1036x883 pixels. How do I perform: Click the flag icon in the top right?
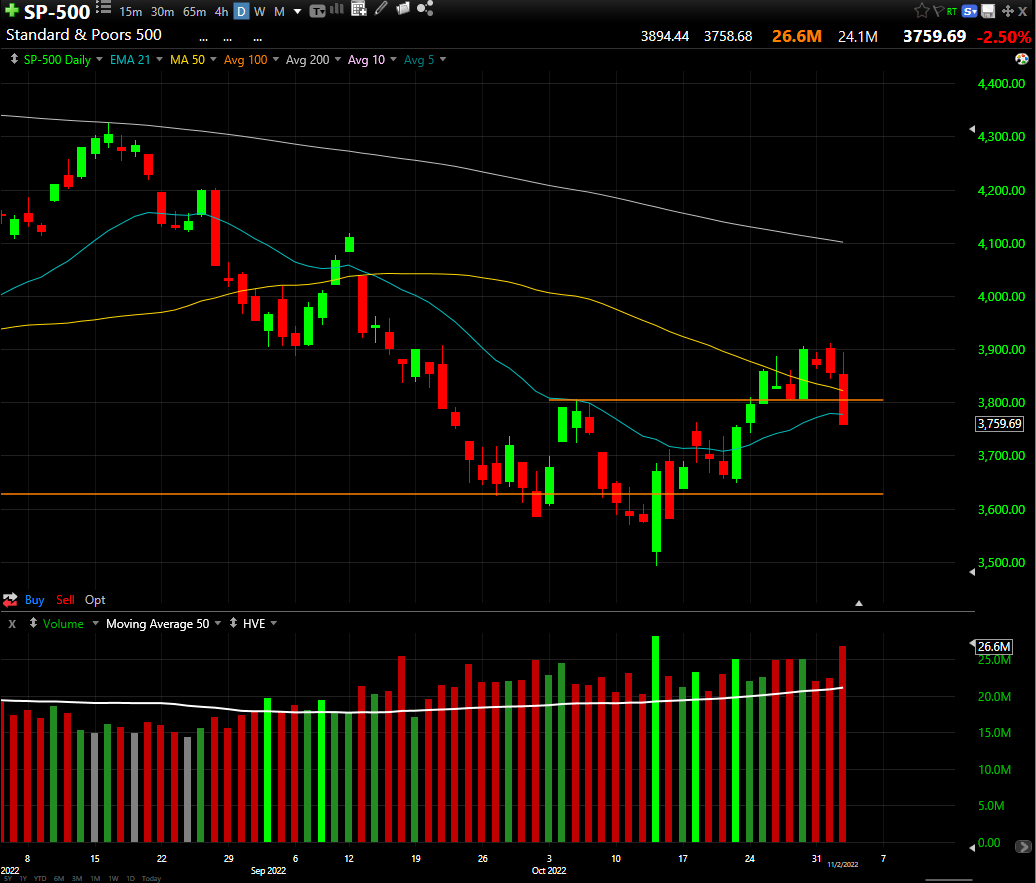[x=938, y=11]
